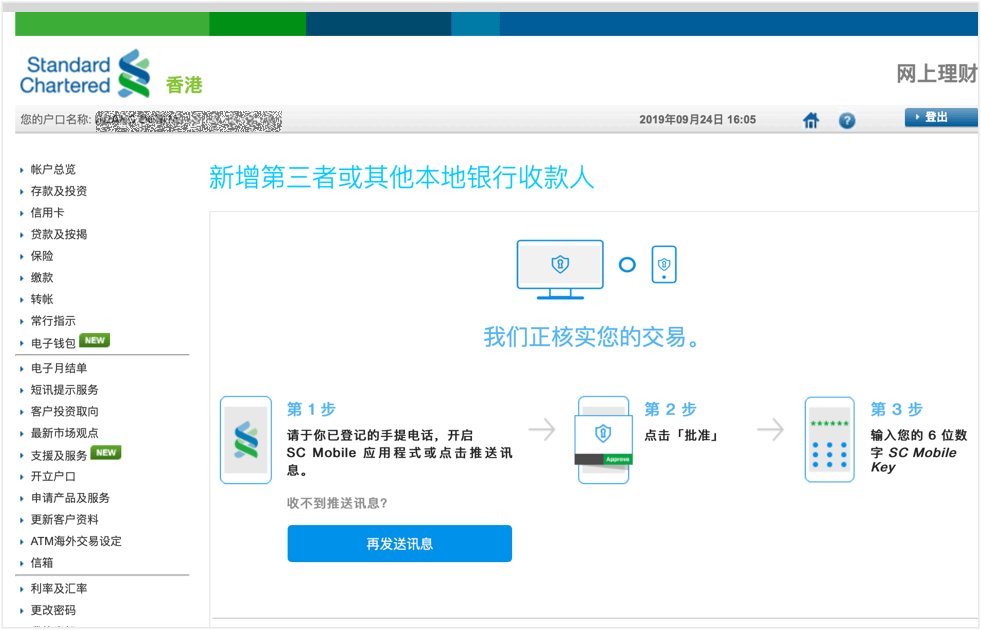The height and width of the screenshot is (630, 981).
Task: Go to the home page icon
Action: (x=811, y=120)
